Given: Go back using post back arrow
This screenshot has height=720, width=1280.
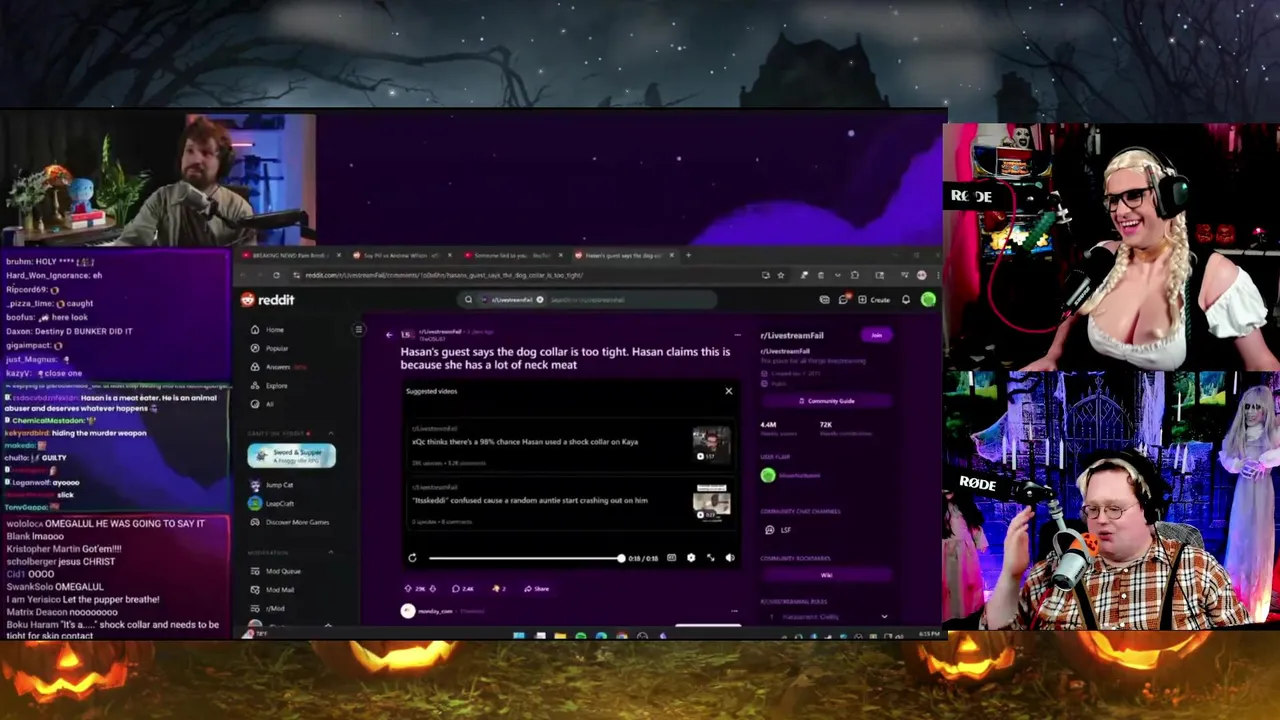Looking at the screenshot, I should pos(389,335).
